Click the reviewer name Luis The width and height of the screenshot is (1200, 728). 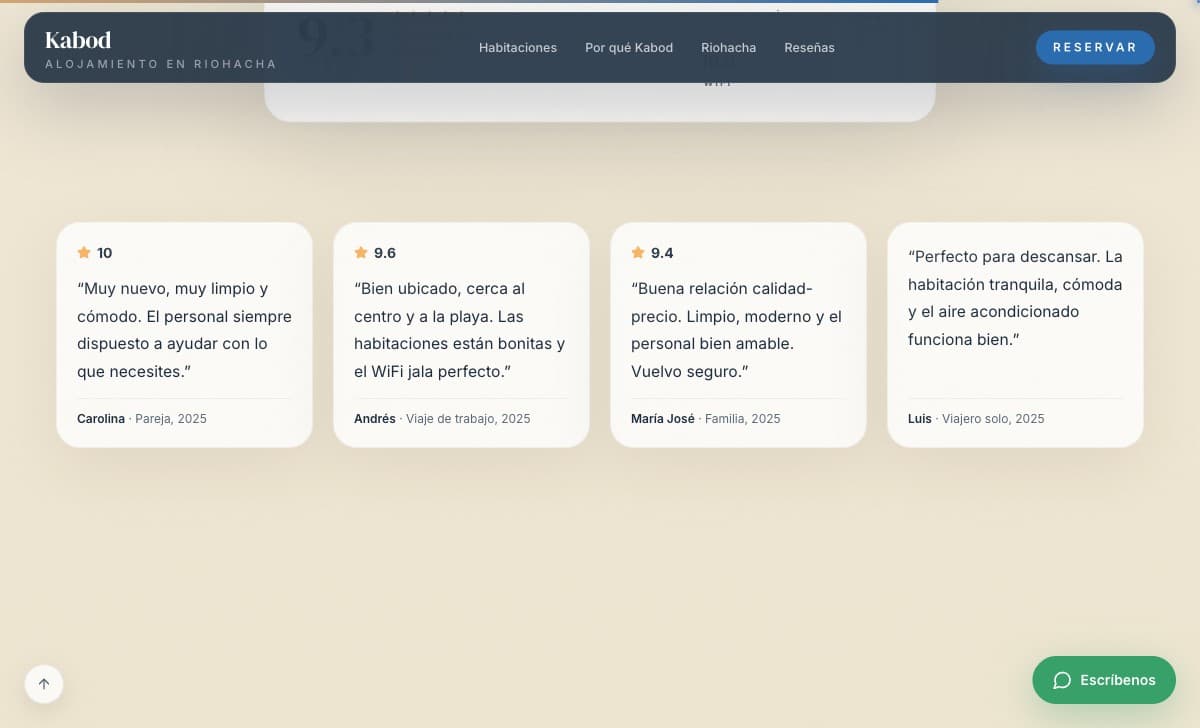point(919,419)
